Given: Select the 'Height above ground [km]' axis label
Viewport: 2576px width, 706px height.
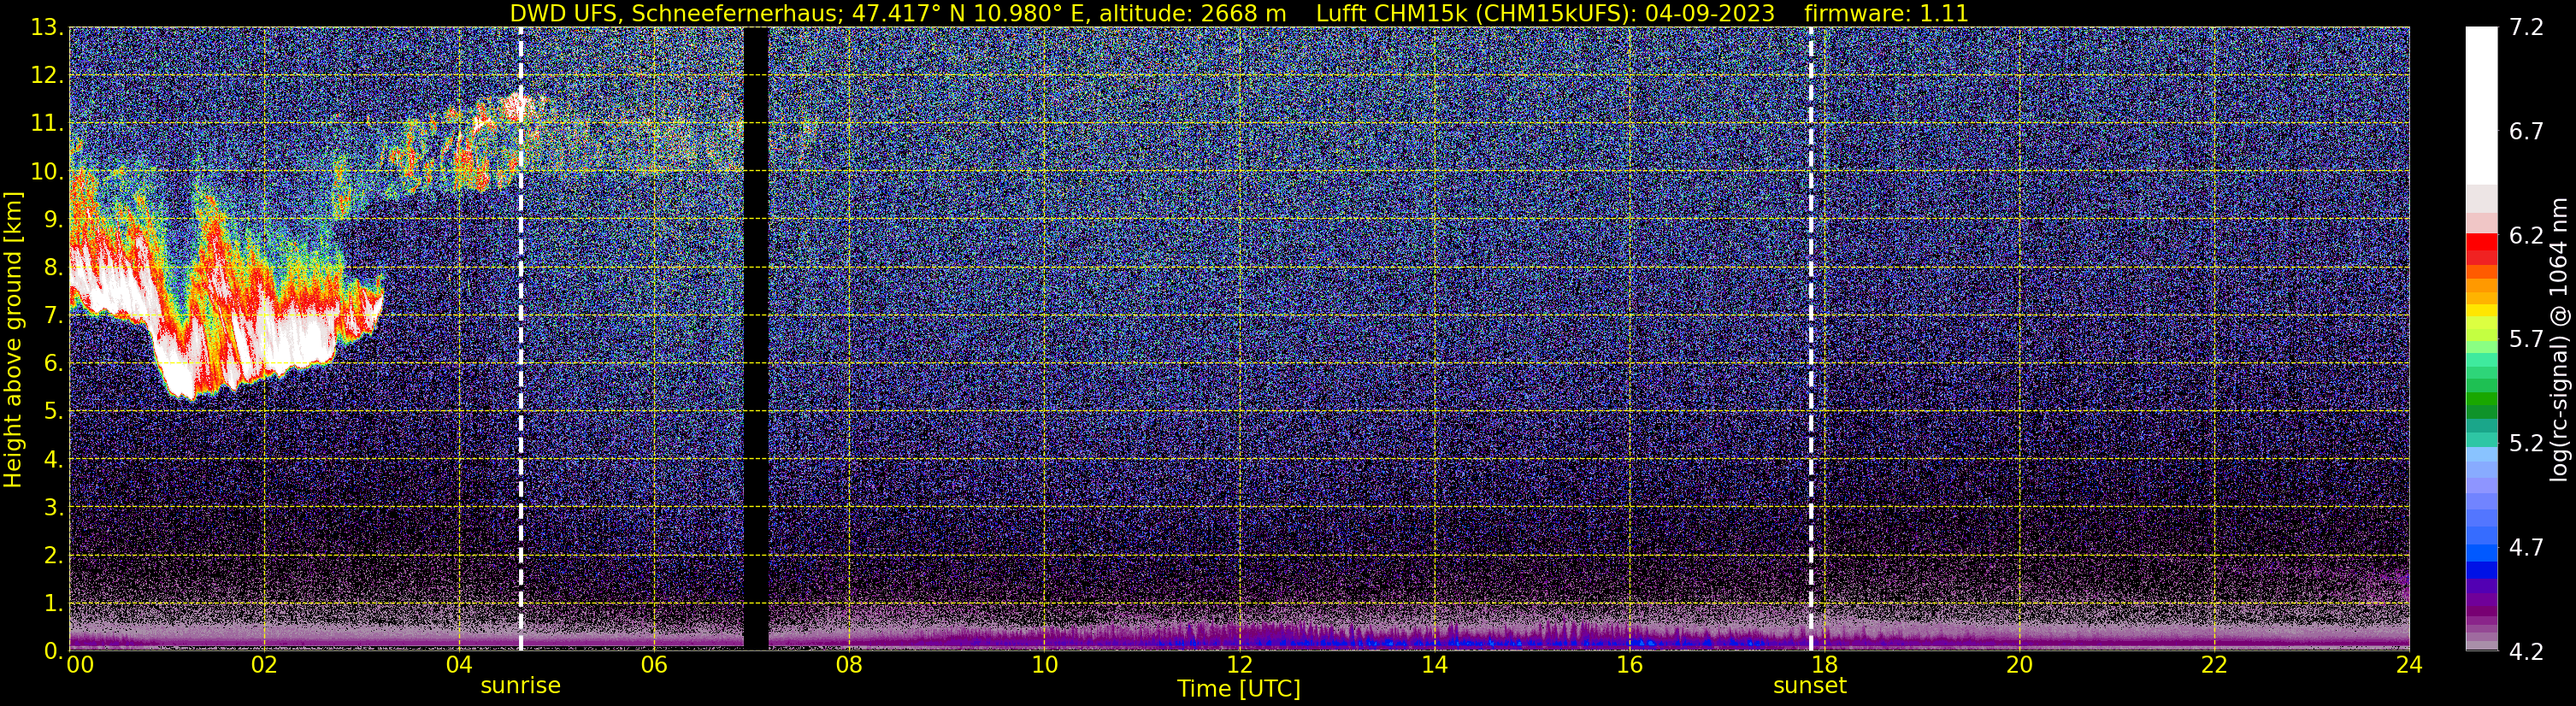Looking at the screenshot, I should [x=13, y=340].
